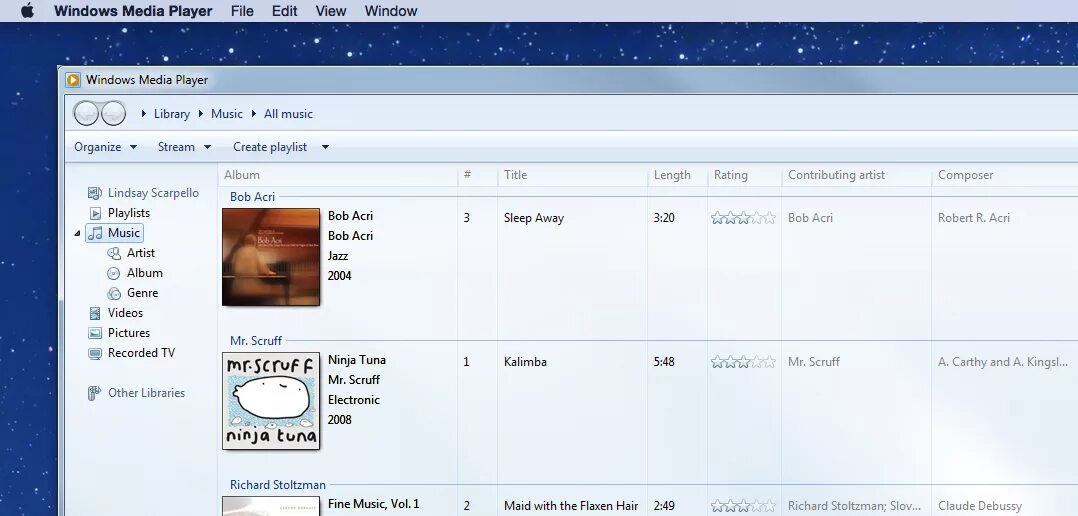Select the Sleep Away track title

(534, 218)
